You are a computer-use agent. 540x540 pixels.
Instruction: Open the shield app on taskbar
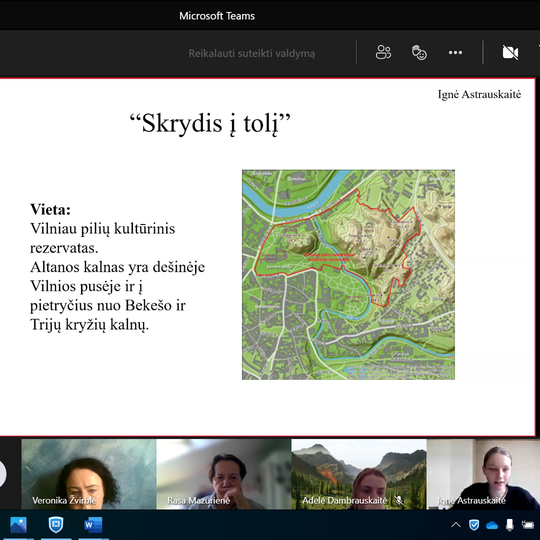(56, 525)
